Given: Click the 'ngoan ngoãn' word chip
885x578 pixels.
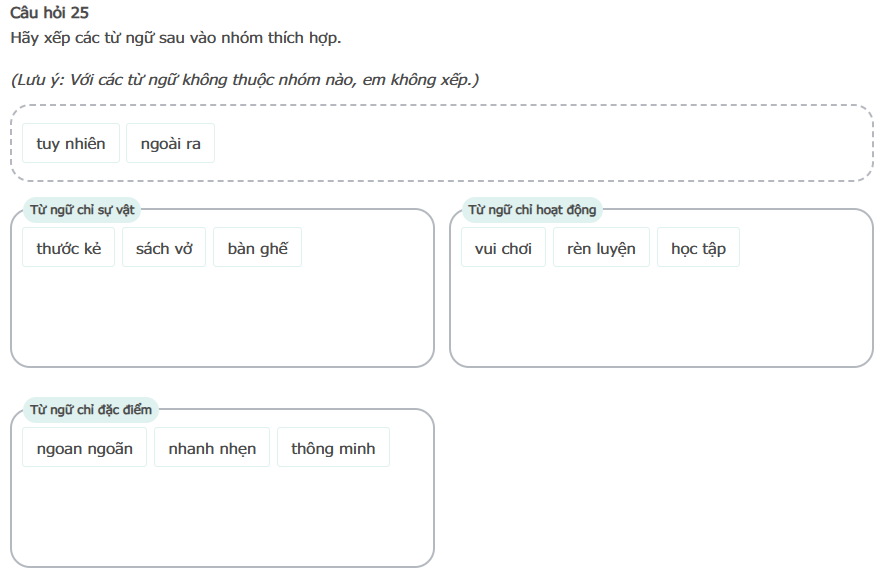Looking at the screenshot, I should click(84, 448).
